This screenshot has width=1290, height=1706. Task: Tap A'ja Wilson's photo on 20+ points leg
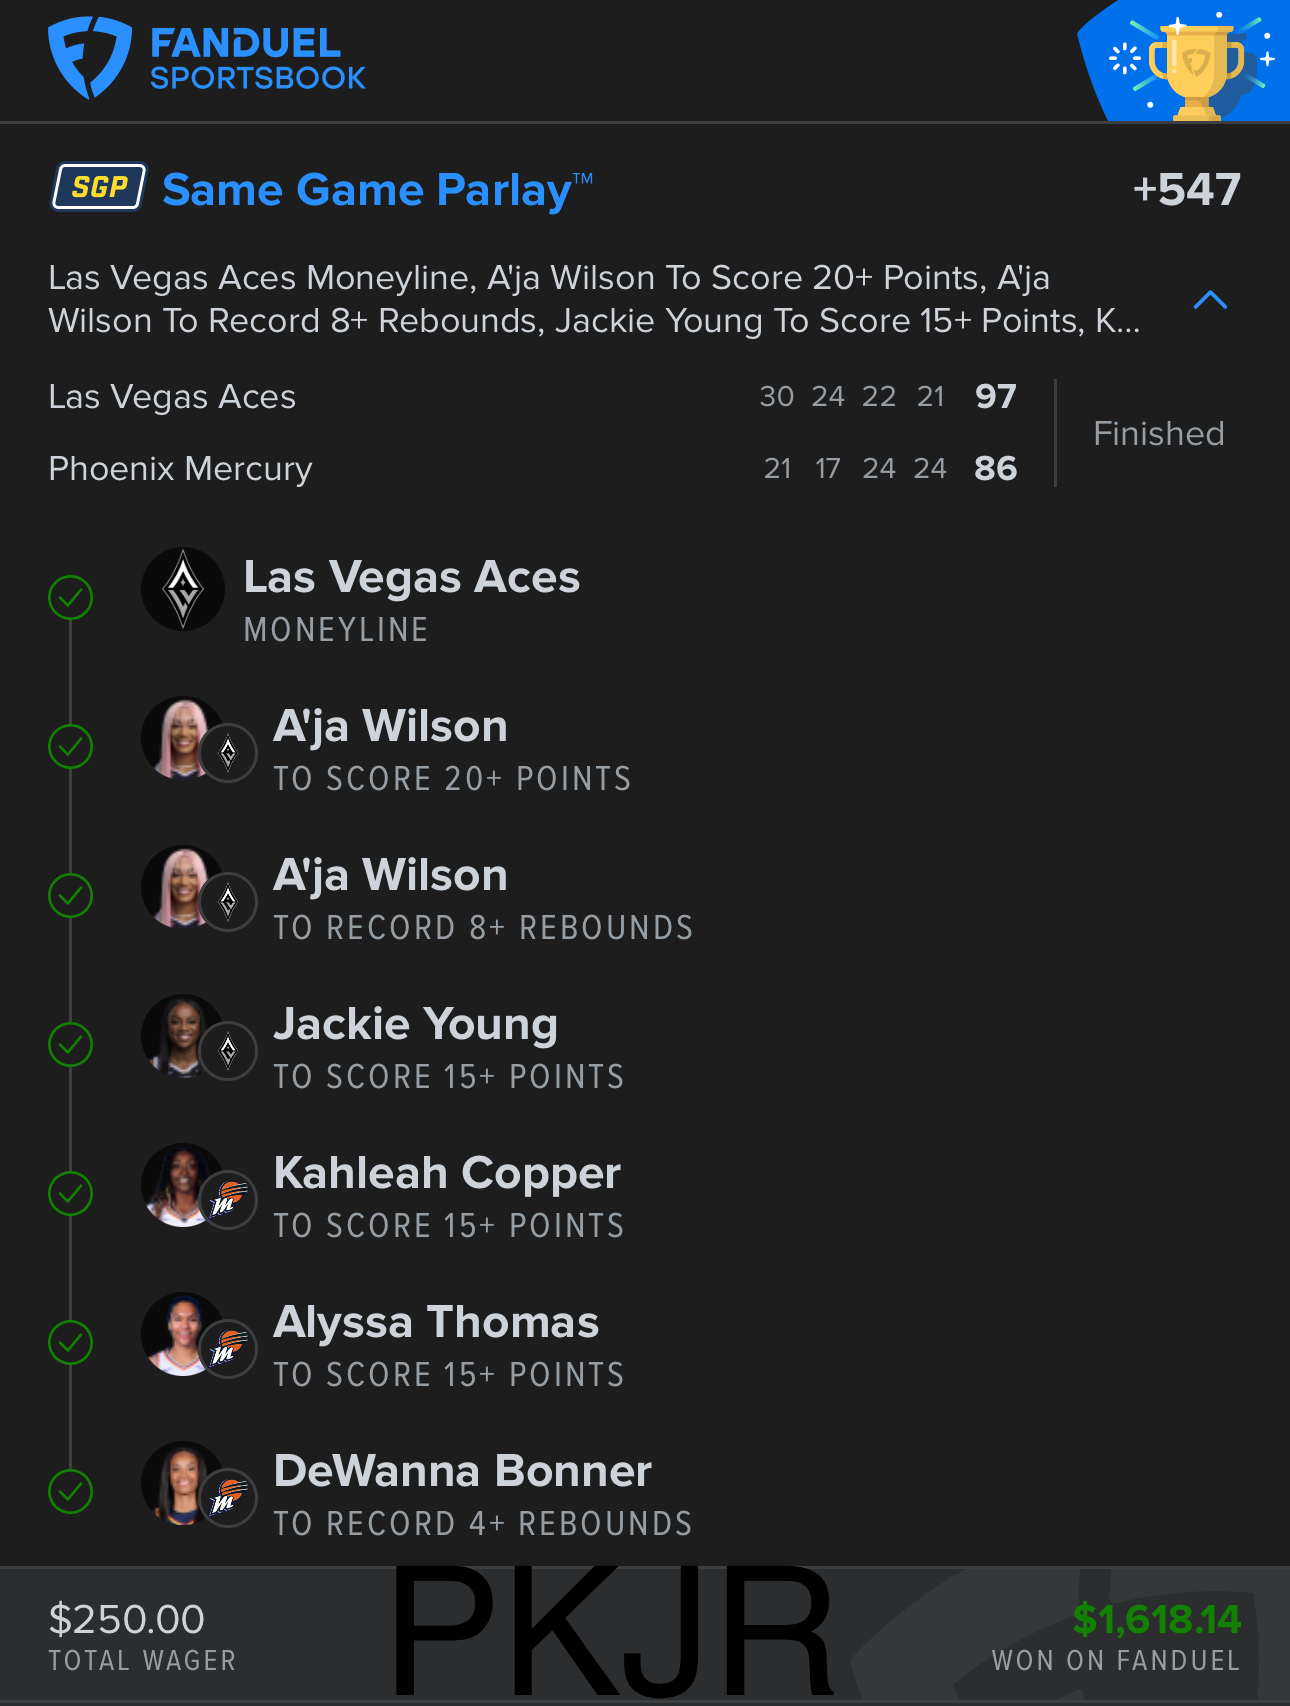point(182,738)
